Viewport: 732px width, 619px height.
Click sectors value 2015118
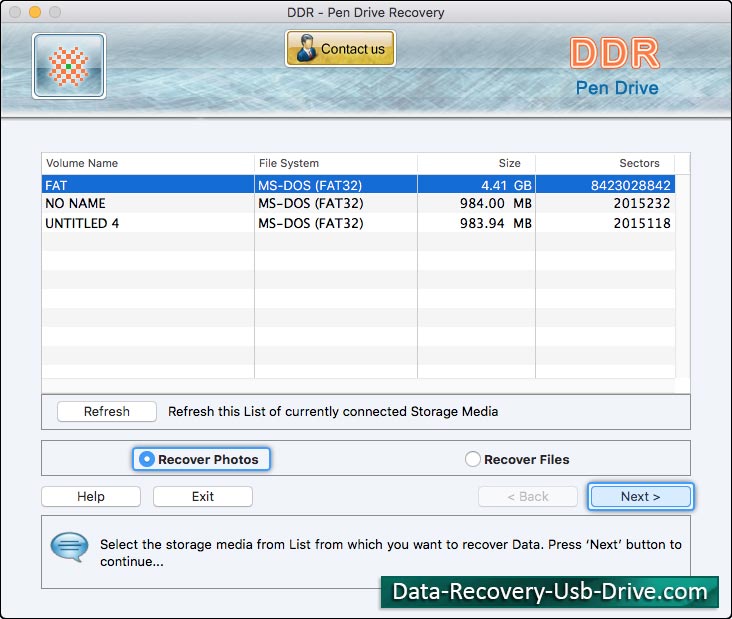point(642,223)
